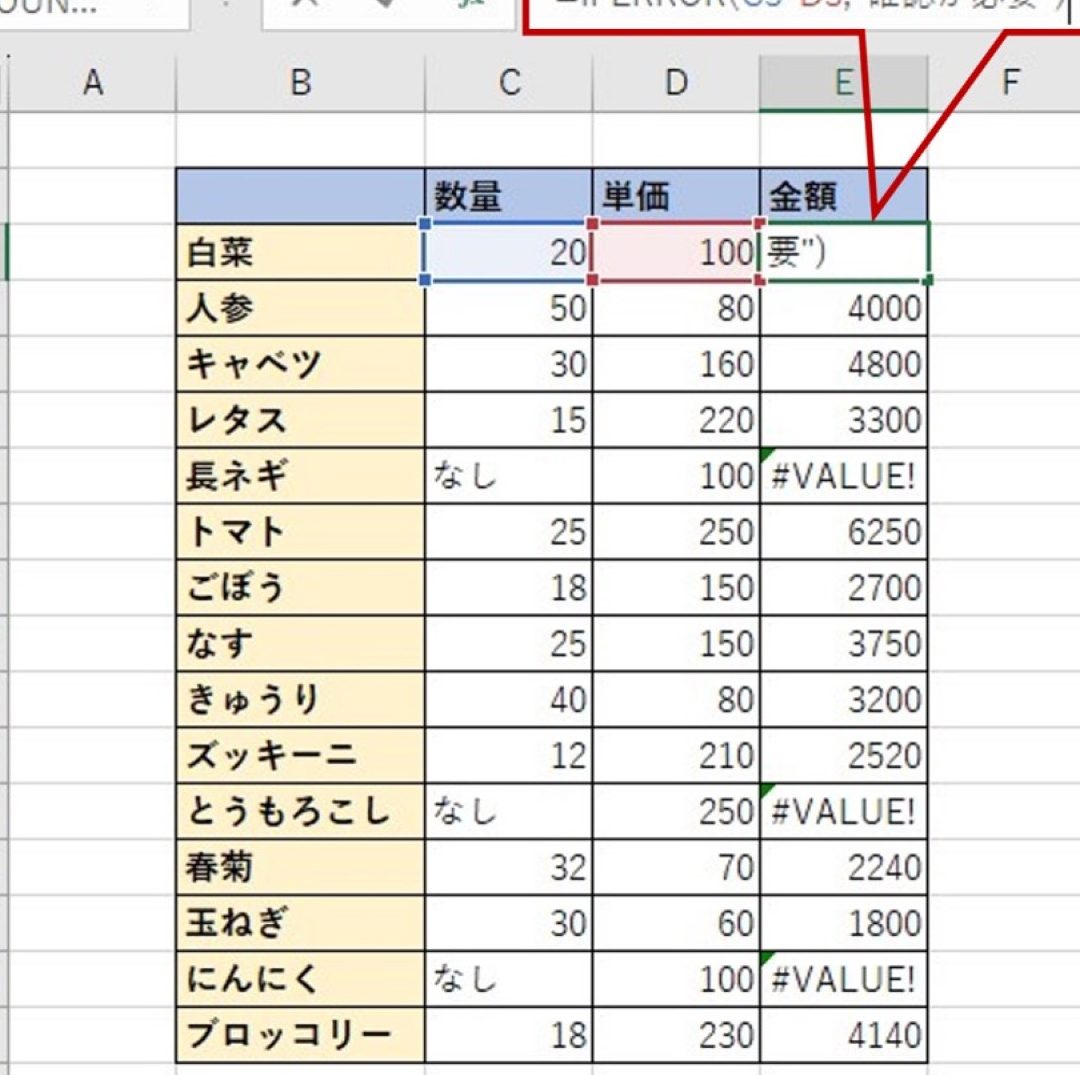This screenshot has width=1080, height=1075.
Task: Click #VALUE! error in 長ネギ row
Action: tap(844, 476)
